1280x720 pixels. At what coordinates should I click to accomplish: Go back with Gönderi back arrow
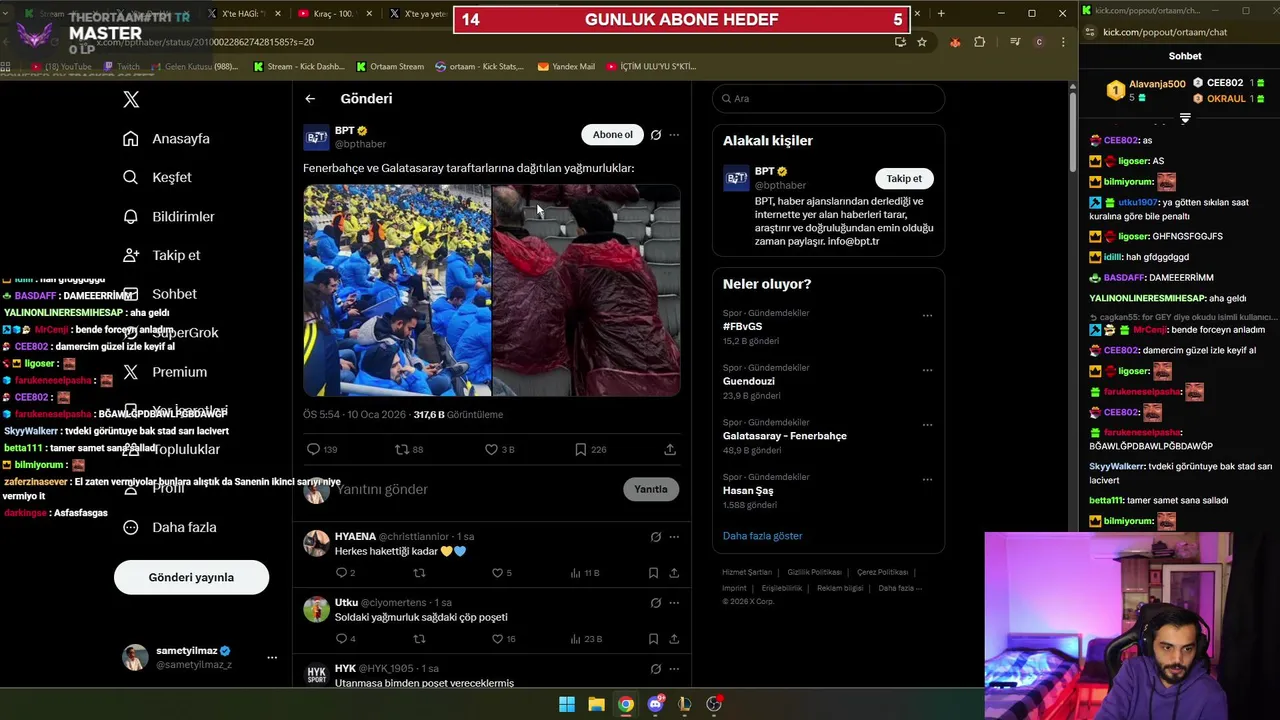pos(310,99)
